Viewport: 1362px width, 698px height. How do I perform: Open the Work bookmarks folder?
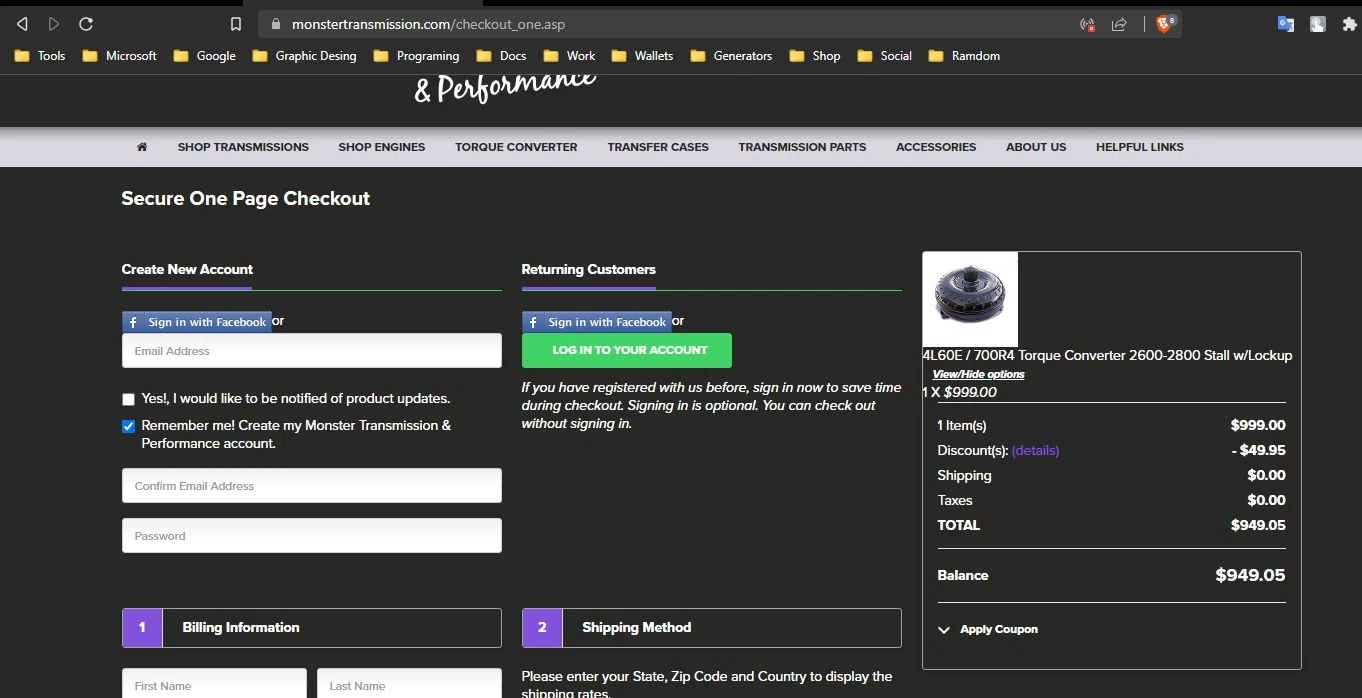(x=569, y=56)
